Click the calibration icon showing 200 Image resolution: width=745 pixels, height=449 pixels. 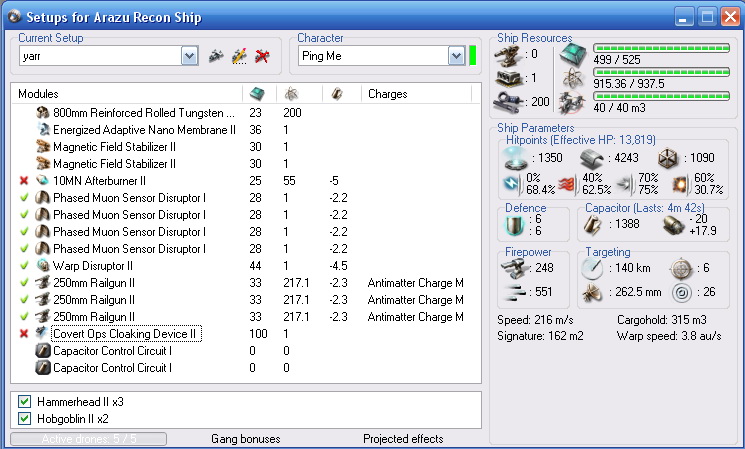pos(509,102)
